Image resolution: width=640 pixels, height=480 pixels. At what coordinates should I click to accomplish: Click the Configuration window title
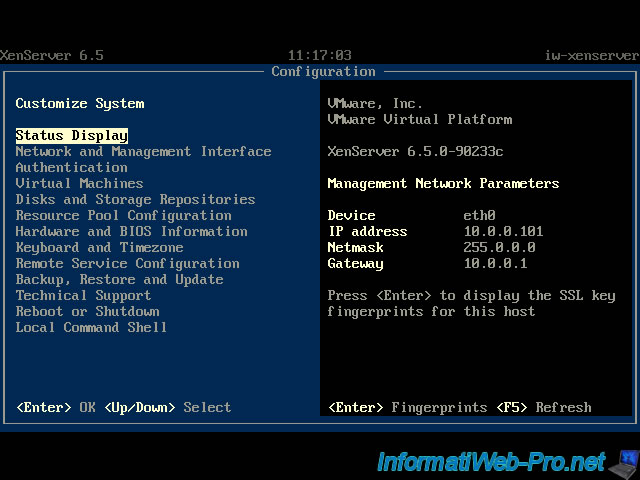(x=323, y=71)
